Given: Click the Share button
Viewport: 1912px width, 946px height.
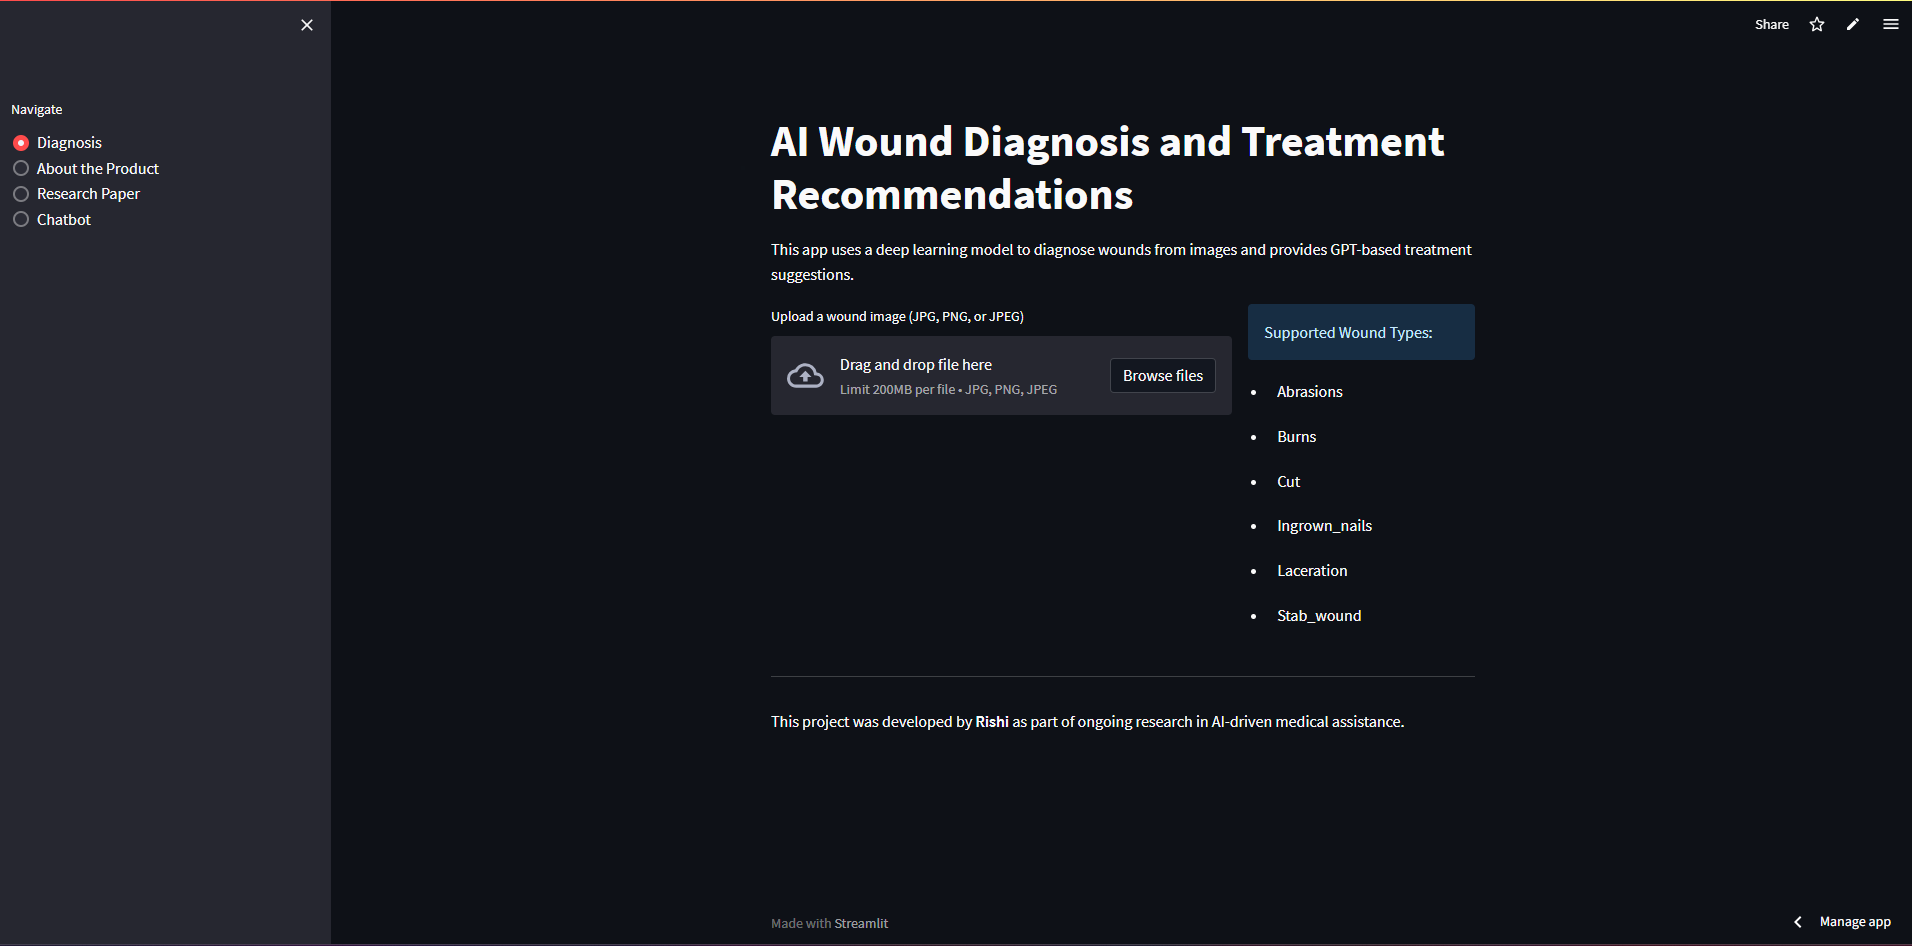Looking at the screenshot, I should (1771, 24).
